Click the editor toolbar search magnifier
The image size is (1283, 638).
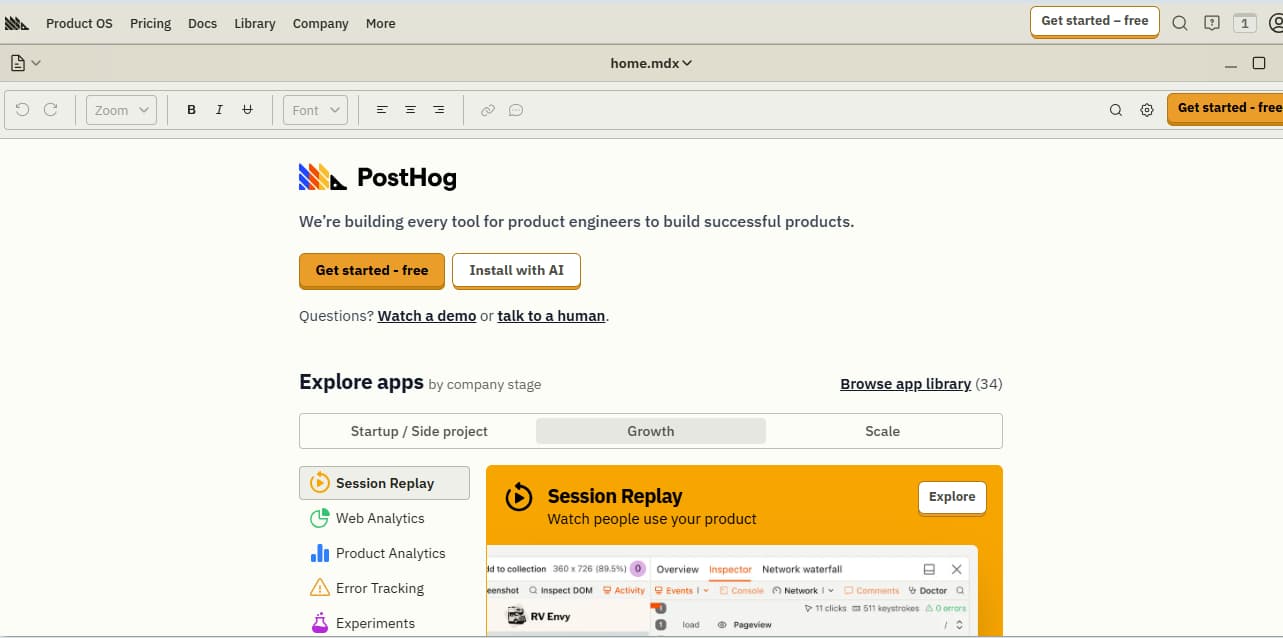coord(1116,110)
